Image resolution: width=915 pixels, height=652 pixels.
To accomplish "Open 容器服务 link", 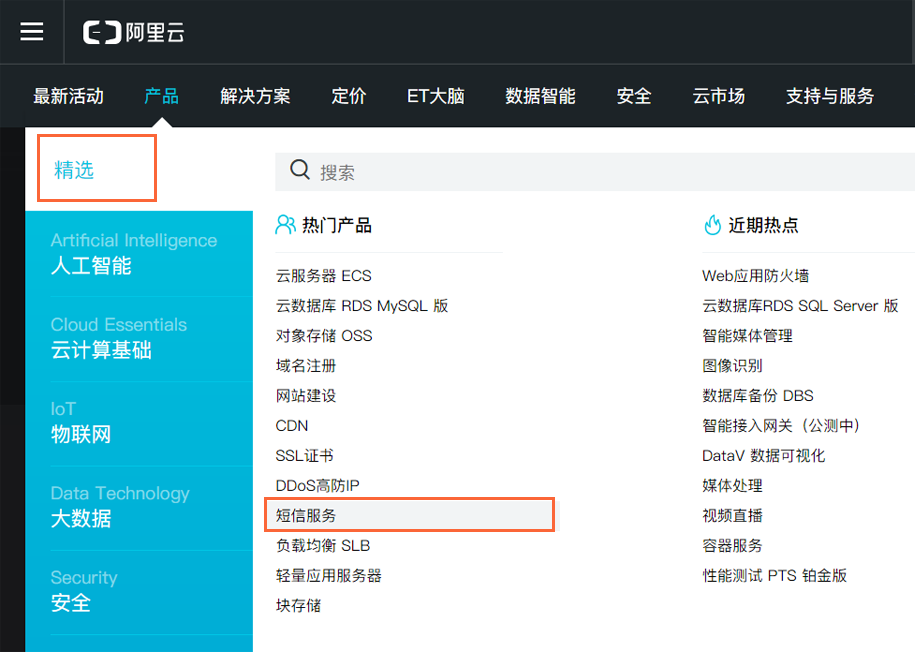I will (x=732, y=546).
